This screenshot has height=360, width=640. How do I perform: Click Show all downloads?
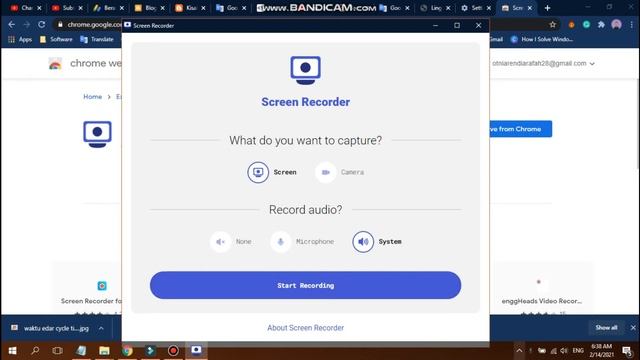tap(606, 328)
